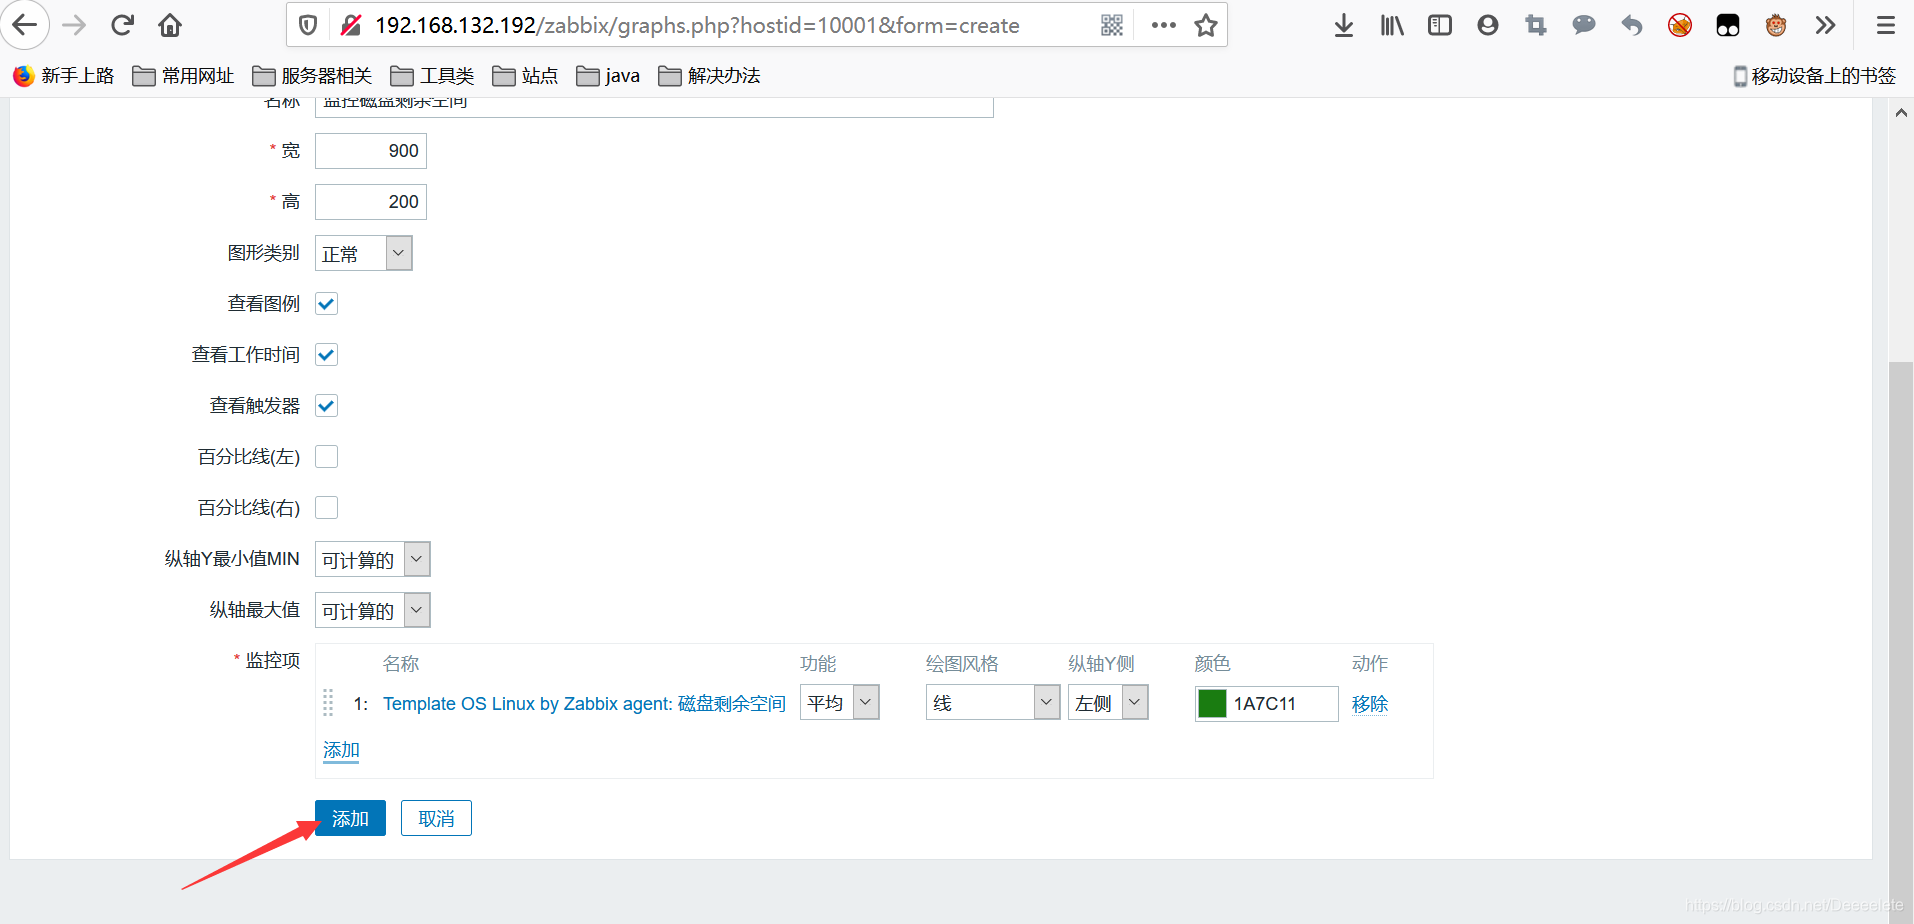
Task: Open the downloads panel
Action: pyautogui.click(x=1344, y=25)
